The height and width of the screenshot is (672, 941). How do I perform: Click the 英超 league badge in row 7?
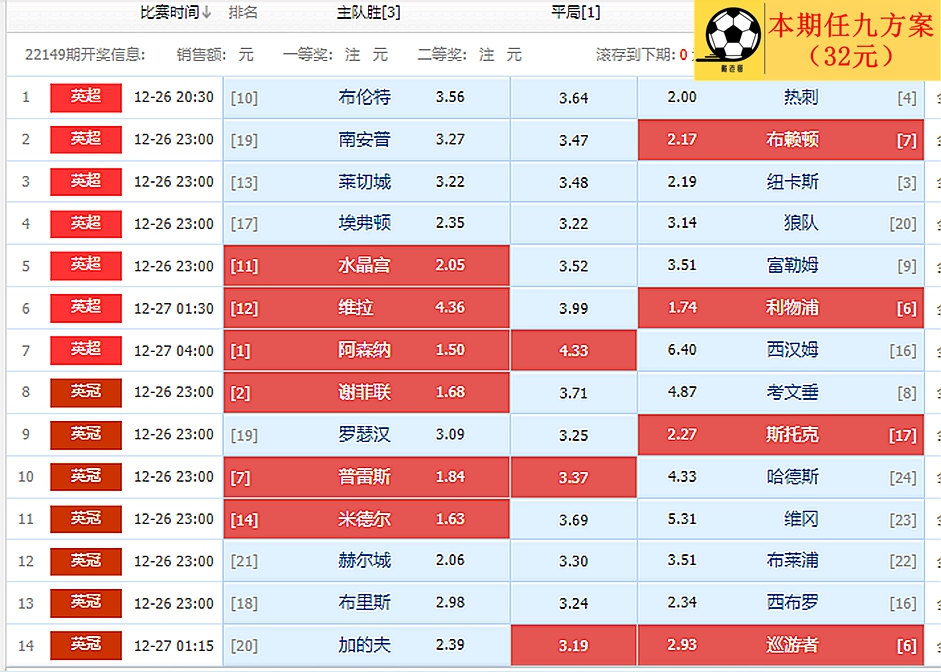(85, 350)
